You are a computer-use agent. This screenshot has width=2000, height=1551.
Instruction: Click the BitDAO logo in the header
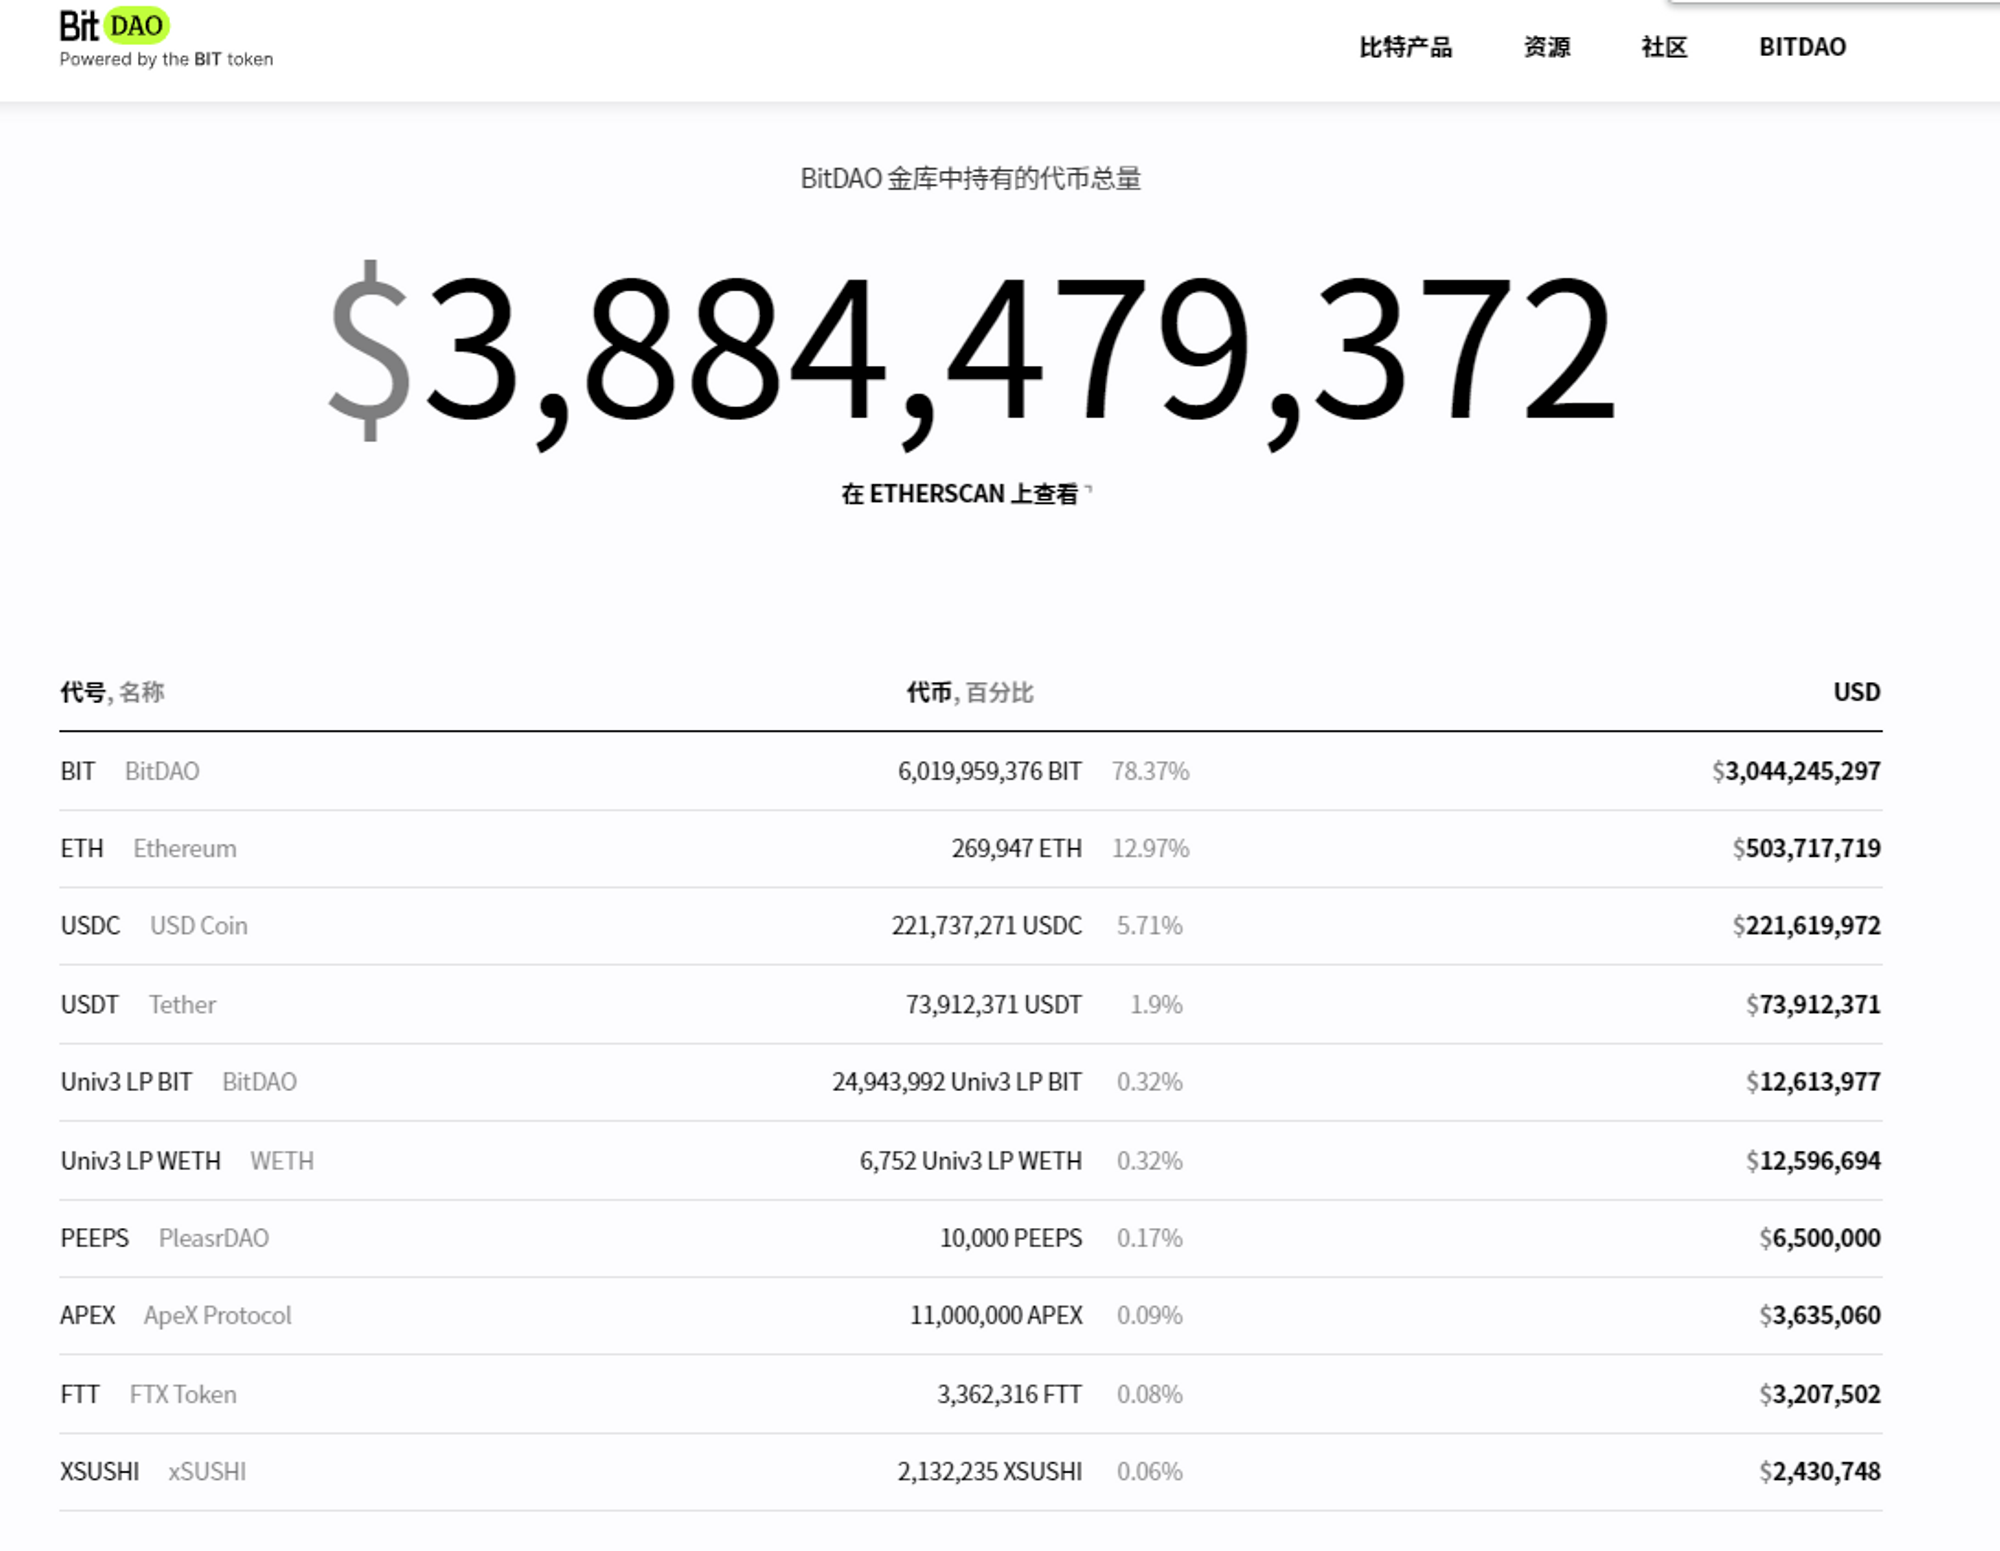[115, 27]
